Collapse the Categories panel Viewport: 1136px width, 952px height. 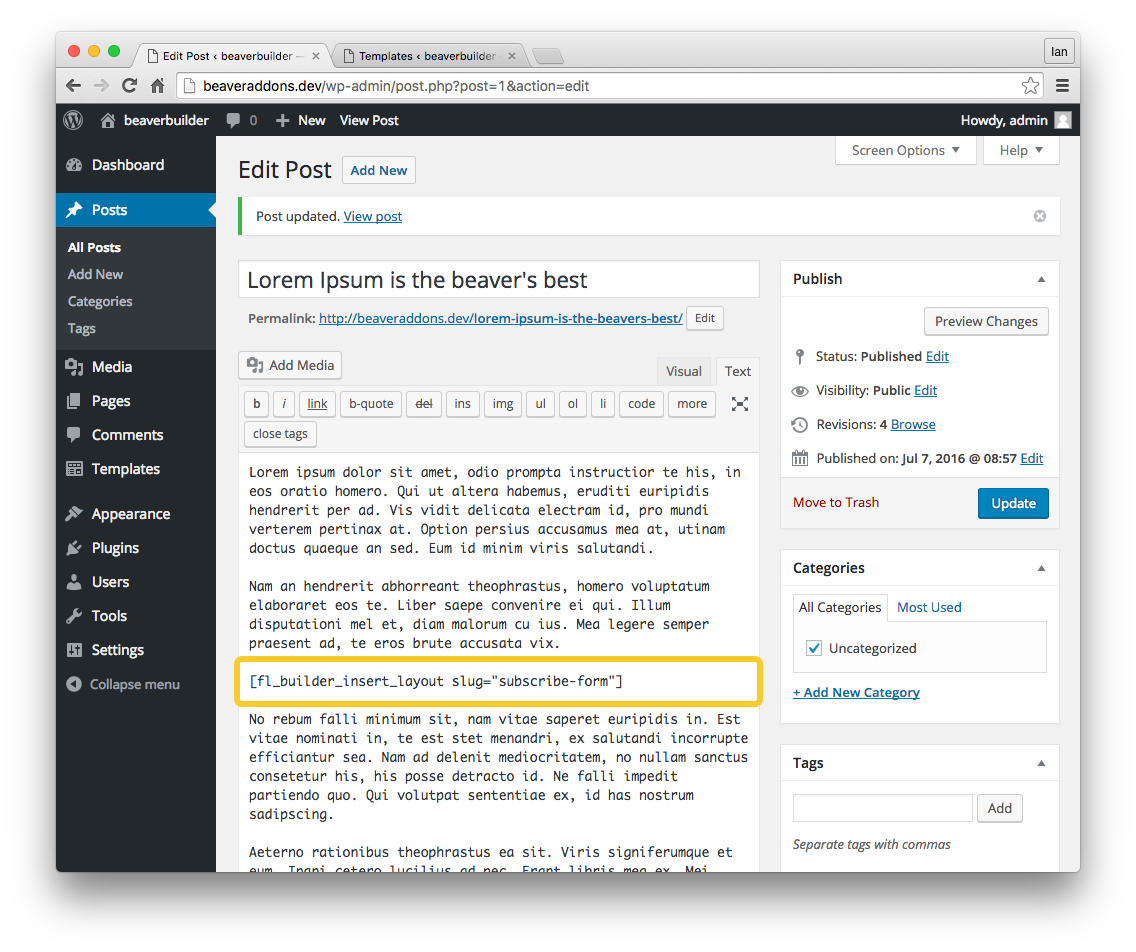pos(1041,569)
